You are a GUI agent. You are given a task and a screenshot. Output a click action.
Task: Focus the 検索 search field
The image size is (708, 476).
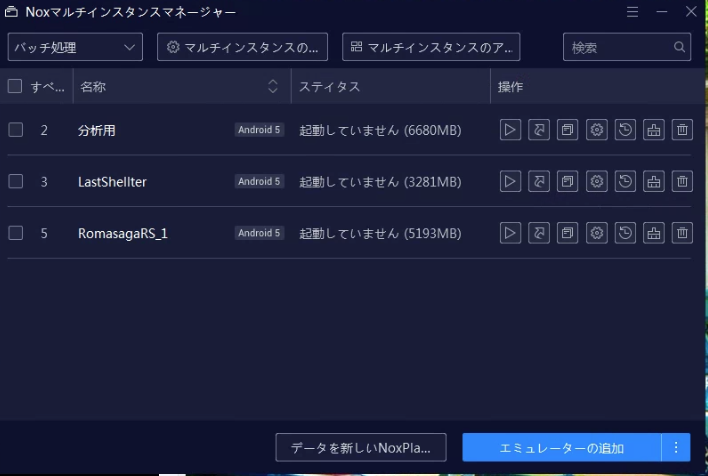[x=627, y=47]
